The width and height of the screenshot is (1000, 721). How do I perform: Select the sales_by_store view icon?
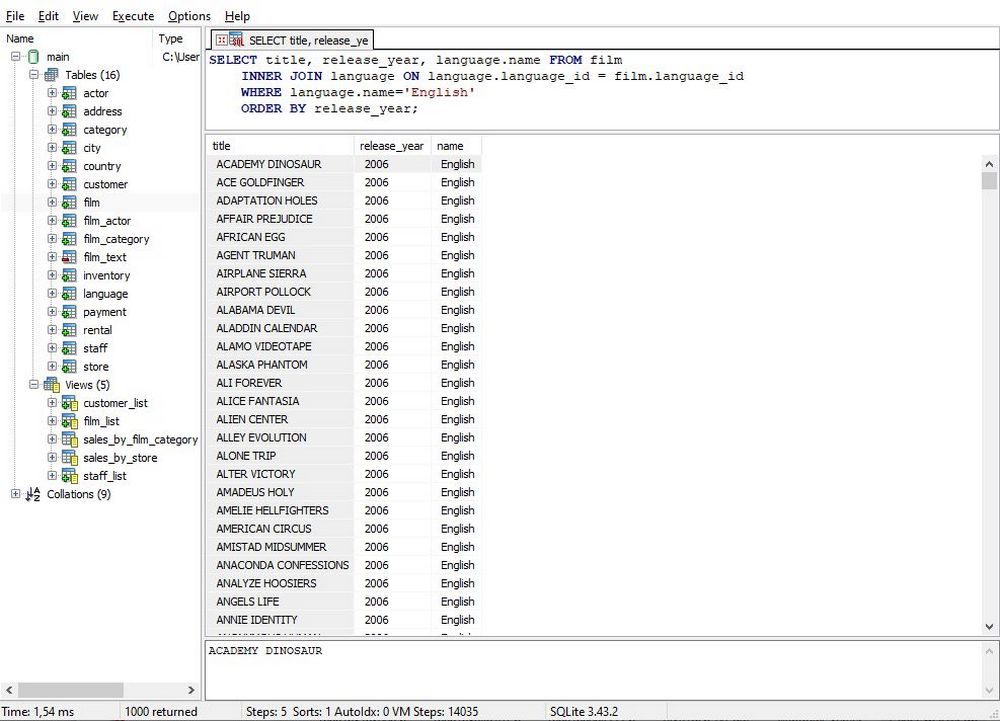pyautogui.click(x=69, y=458)
